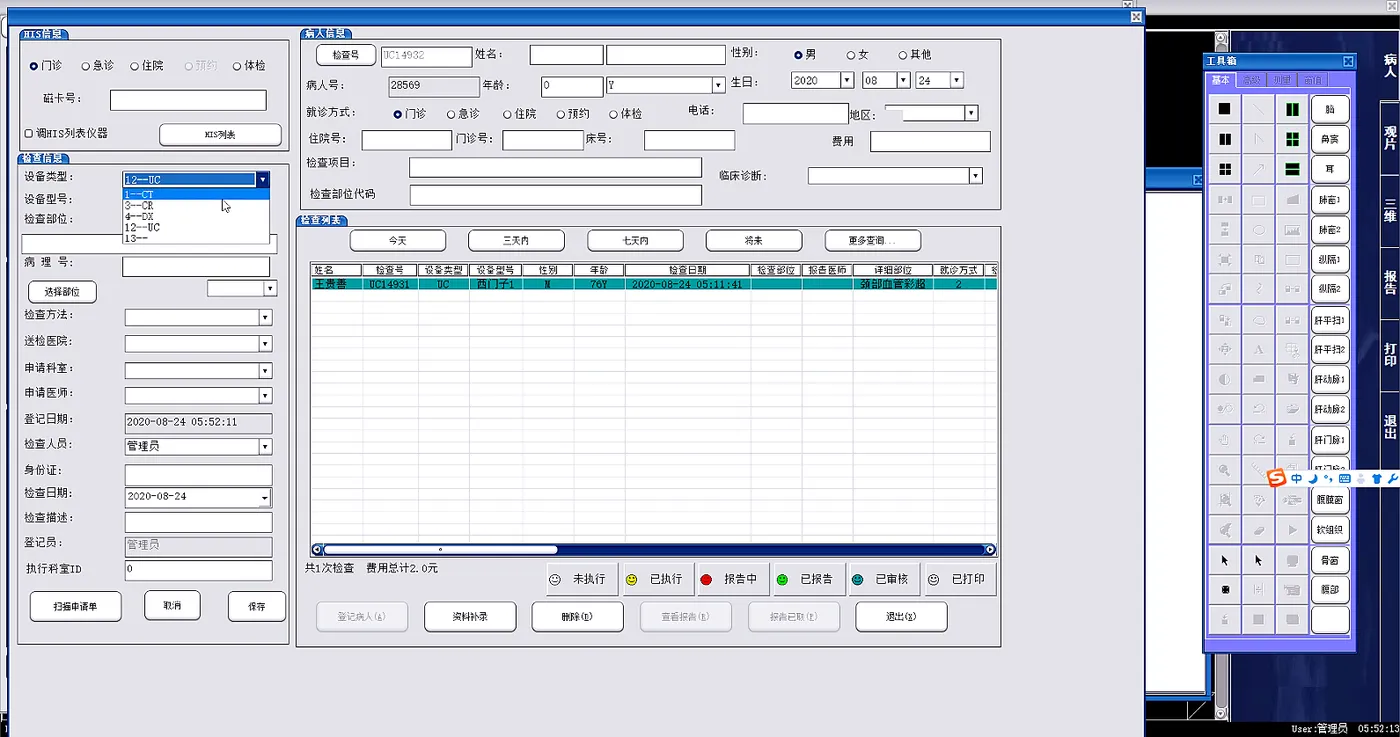This screenshot has width=1400, height=737.
Task: Click the 磁卡号 input field
Action: tap(188, 100)
